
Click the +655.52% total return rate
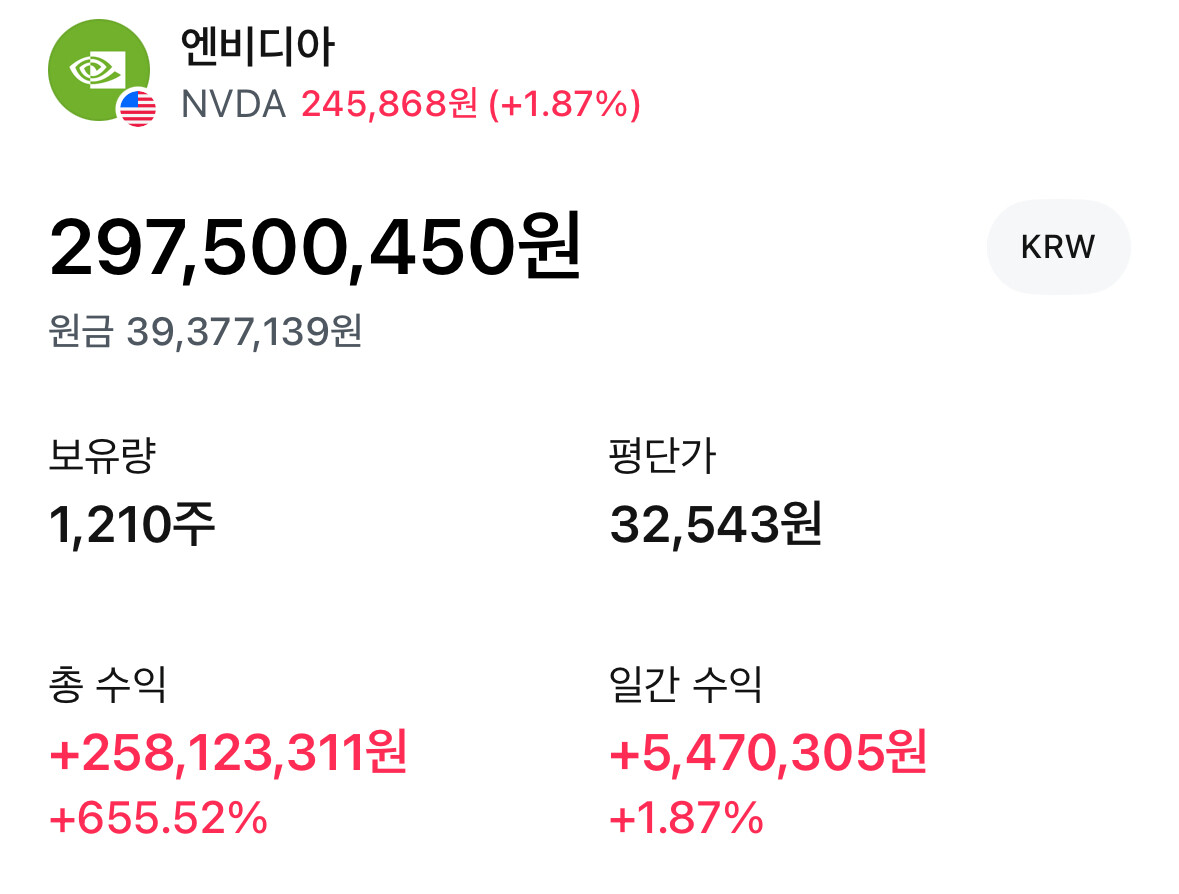158,820
